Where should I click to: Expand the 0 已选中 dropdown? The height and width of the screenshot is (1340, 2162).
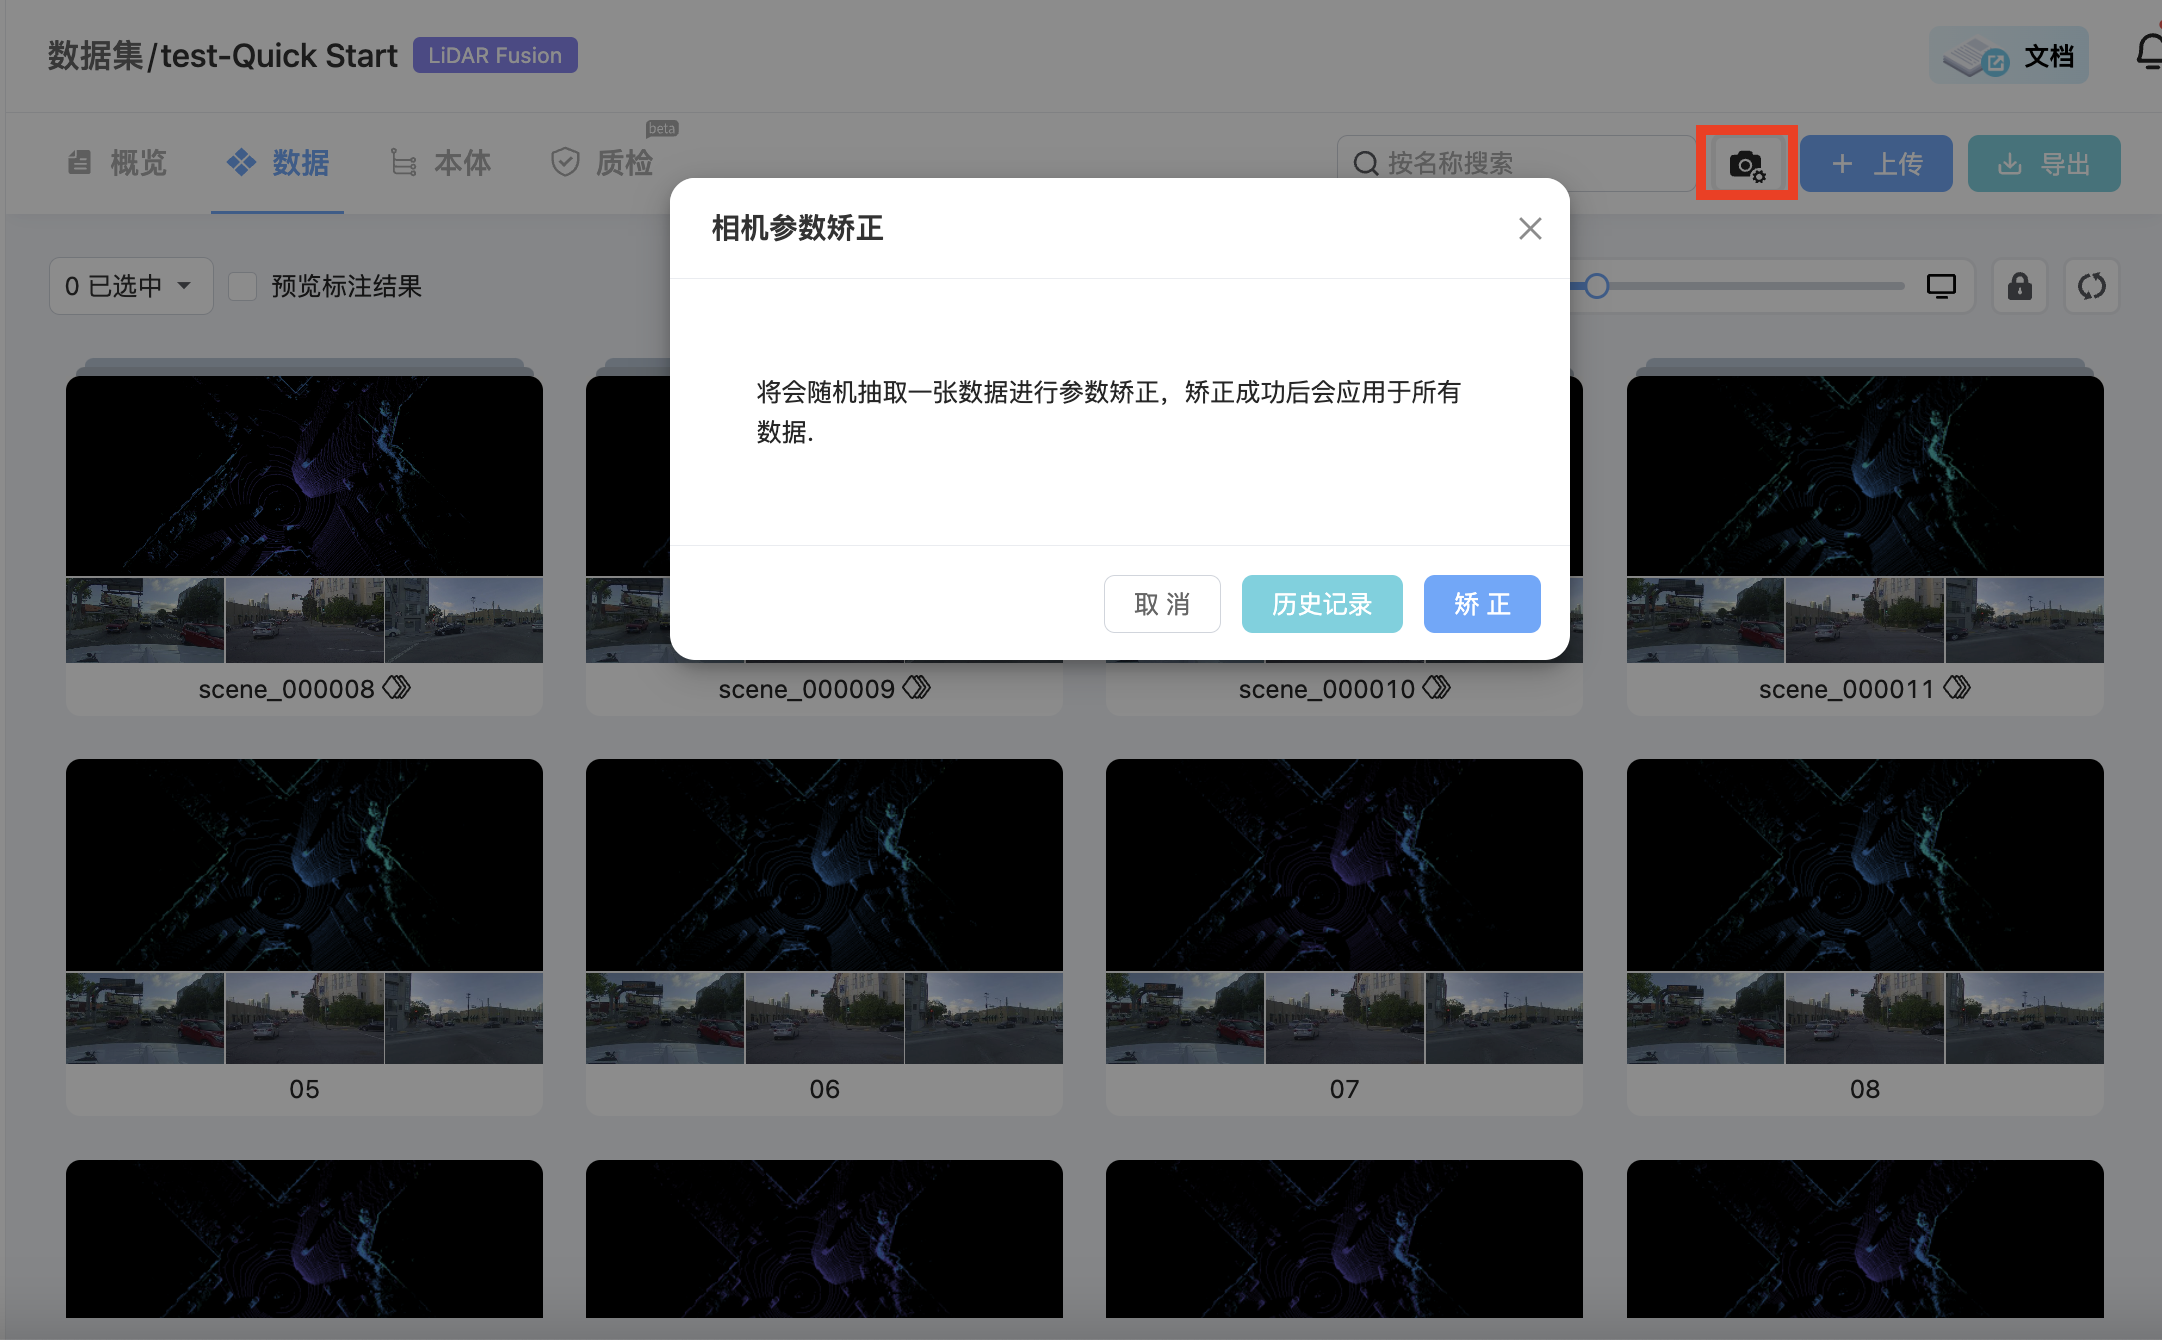click(x=131, y=286)
